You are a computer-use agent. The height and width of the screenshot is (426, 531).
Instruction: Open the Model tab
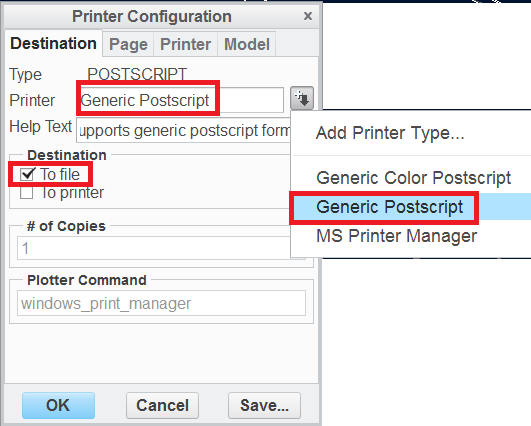(247, 44)
